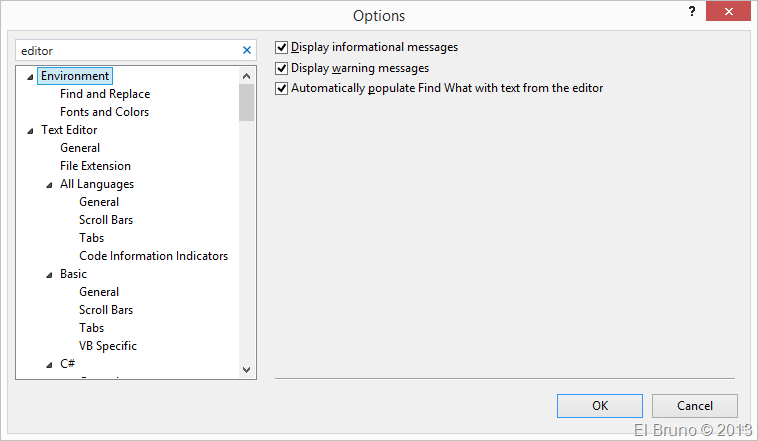Viewport: 758px width, 441px height.
Task: Disable Automatically populate Find What option
Action: pyautogui.click(x=282, y=88)
